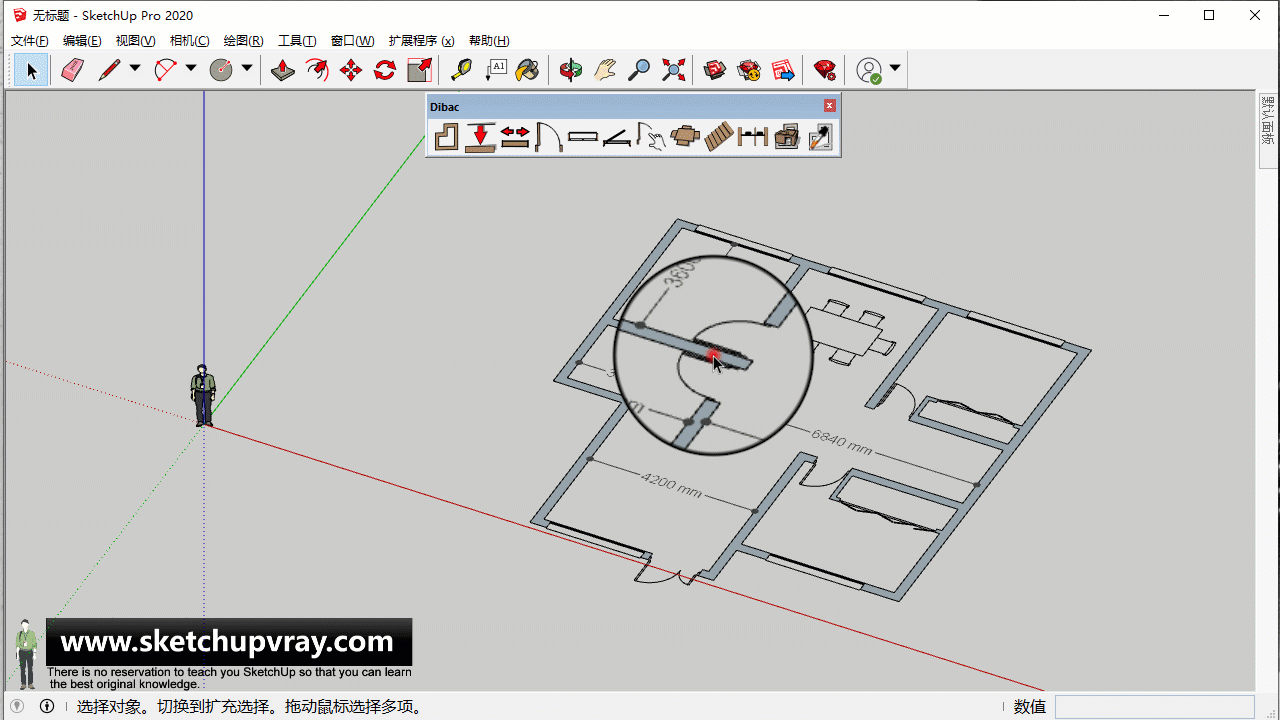The height and width of the screenshot is (720, 1280).
Task: Activate the Orbit camera tool
Action: click(571, 70)
